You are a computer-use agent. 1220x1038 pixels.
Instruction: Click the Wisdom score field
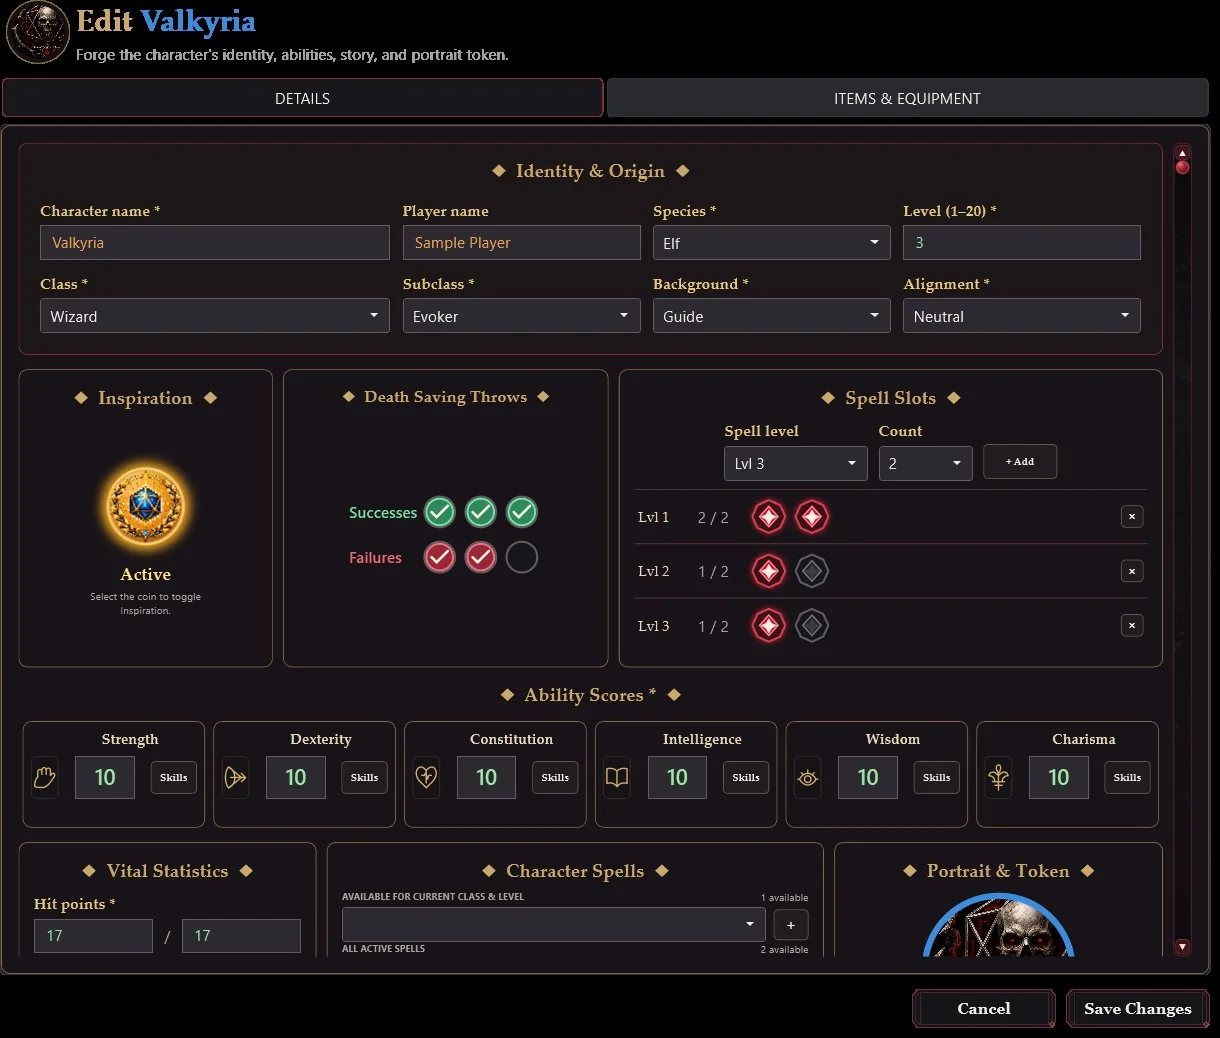click(x=868, y=777)
